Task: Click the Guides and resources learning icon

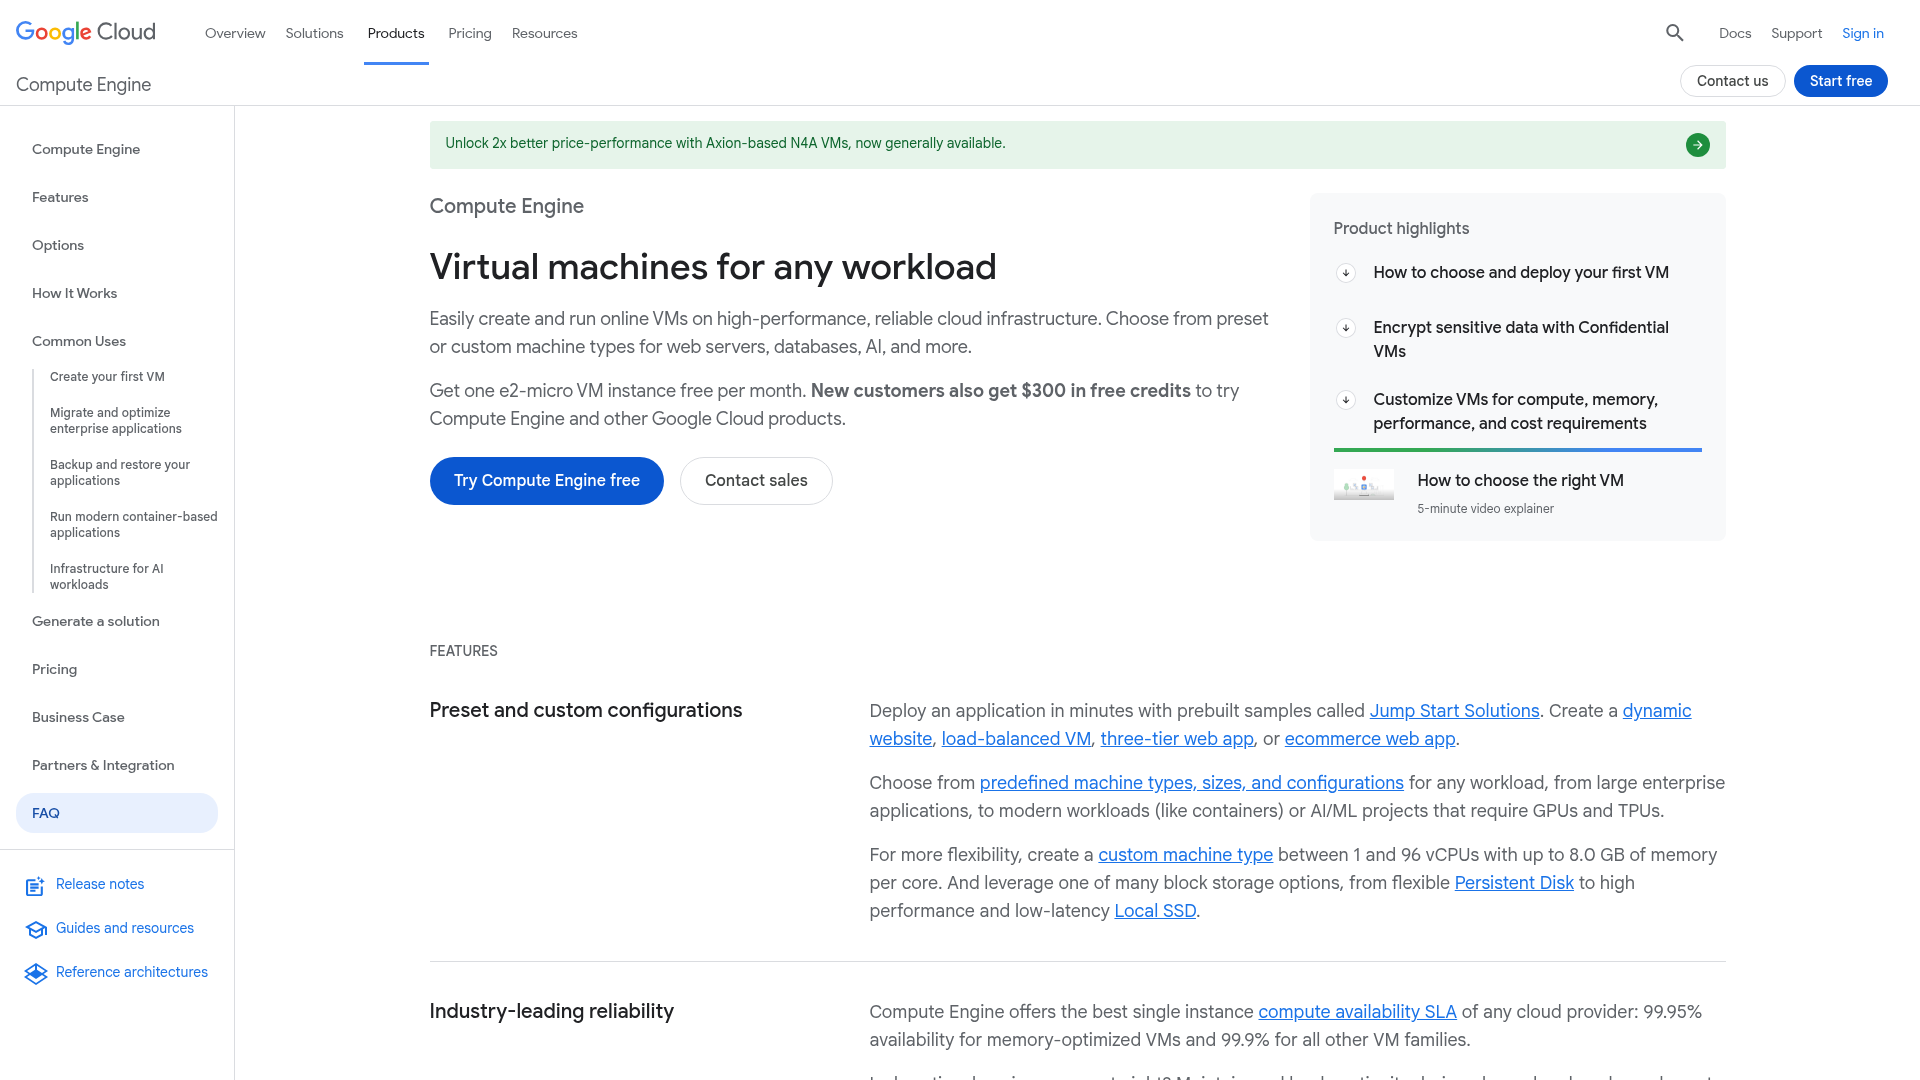Action: [x=36, y=930]
